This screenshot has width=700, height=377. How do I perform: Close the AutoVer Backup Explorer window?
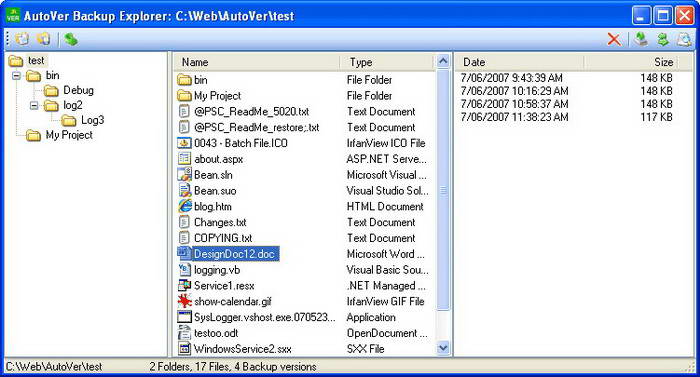point(684,16)
